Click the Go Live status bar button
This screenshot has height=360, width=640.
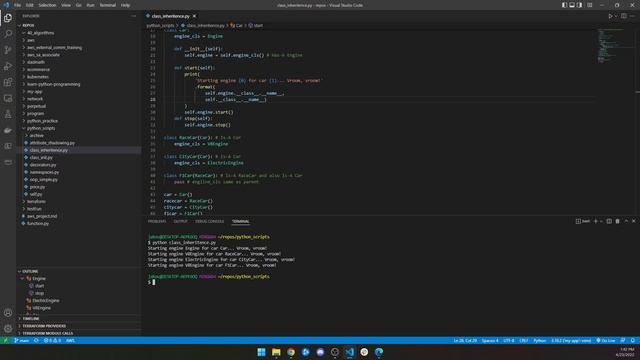coord(606,340)
